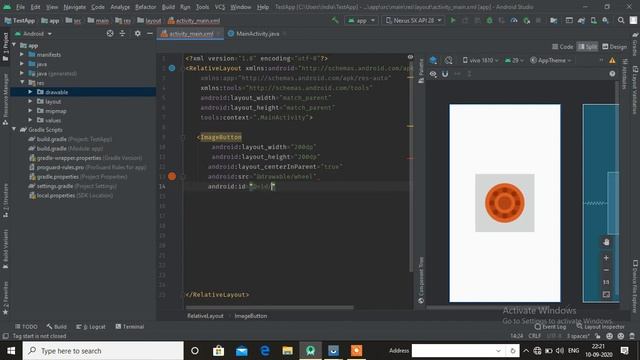Open the AppTheme dropdown

(551, 60)
